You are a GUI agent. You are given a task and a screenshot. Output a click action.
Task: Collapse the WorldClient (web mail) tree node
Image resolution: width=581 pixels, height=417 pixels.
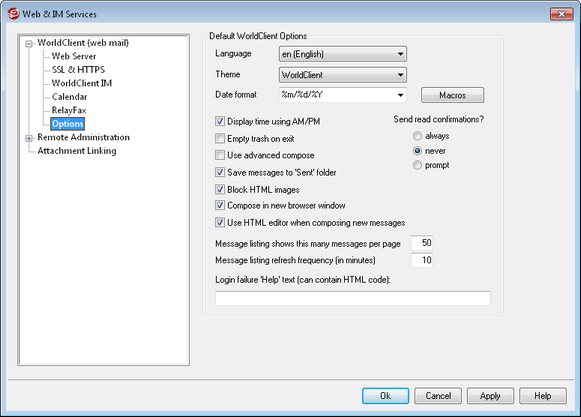tap(29, 44)
